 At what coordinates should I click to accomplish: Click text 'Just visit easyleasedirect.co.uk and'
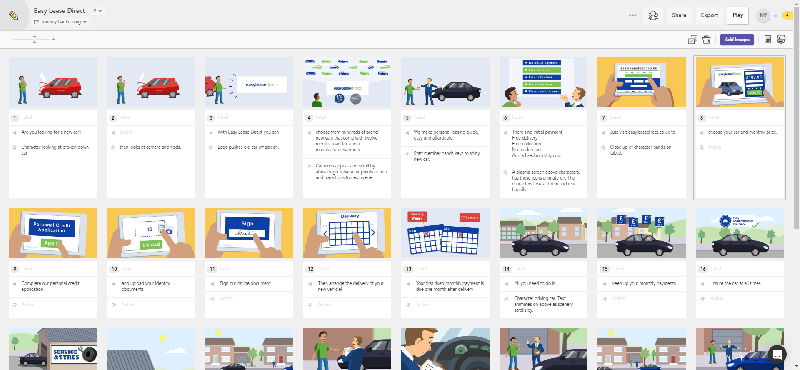pyautogui.click(x=643, y=132)
